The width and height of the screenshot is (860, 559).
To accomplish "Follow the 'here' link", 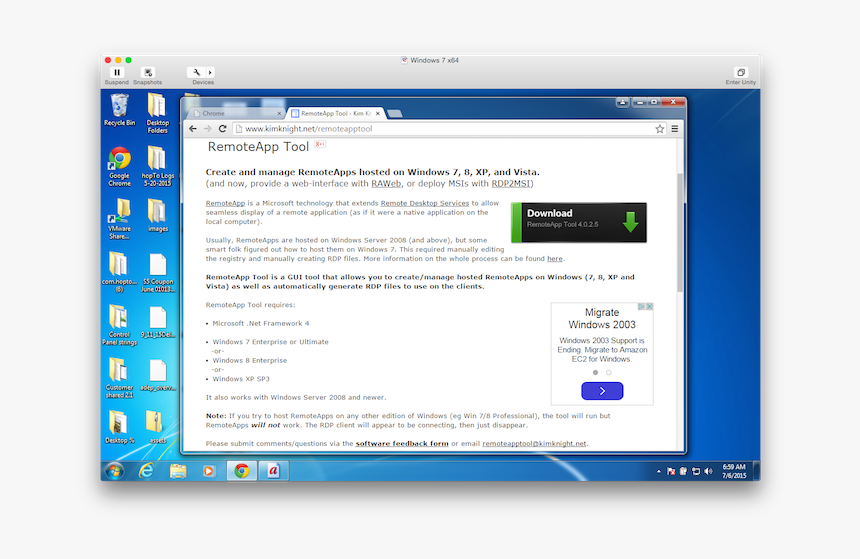I will coord(555,258).
